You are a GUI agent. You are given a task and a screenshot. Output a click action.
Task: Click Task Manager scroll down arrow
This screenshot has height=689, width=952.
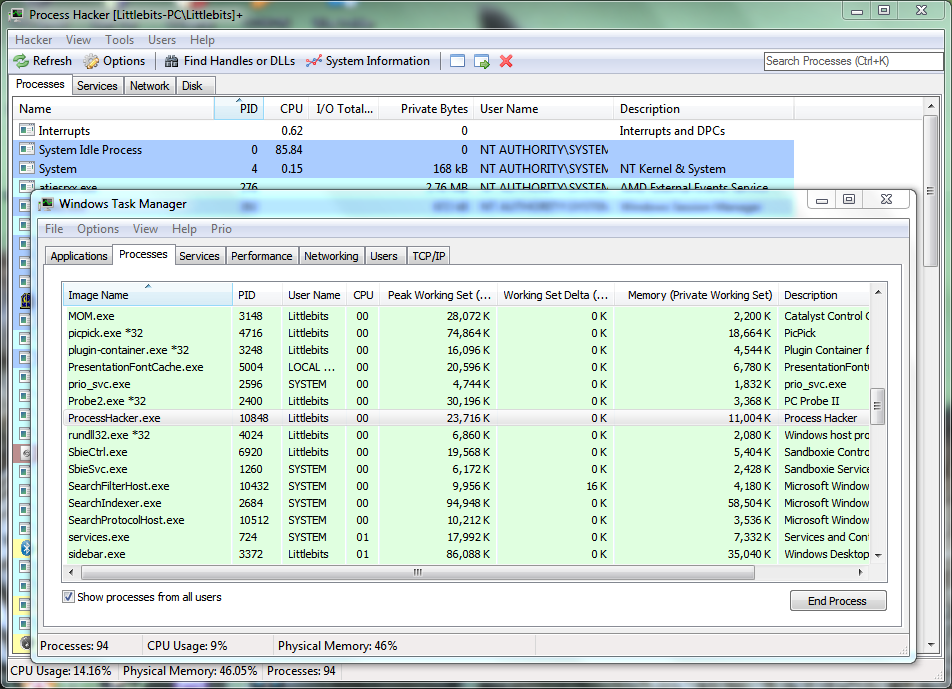click(878, 555)
